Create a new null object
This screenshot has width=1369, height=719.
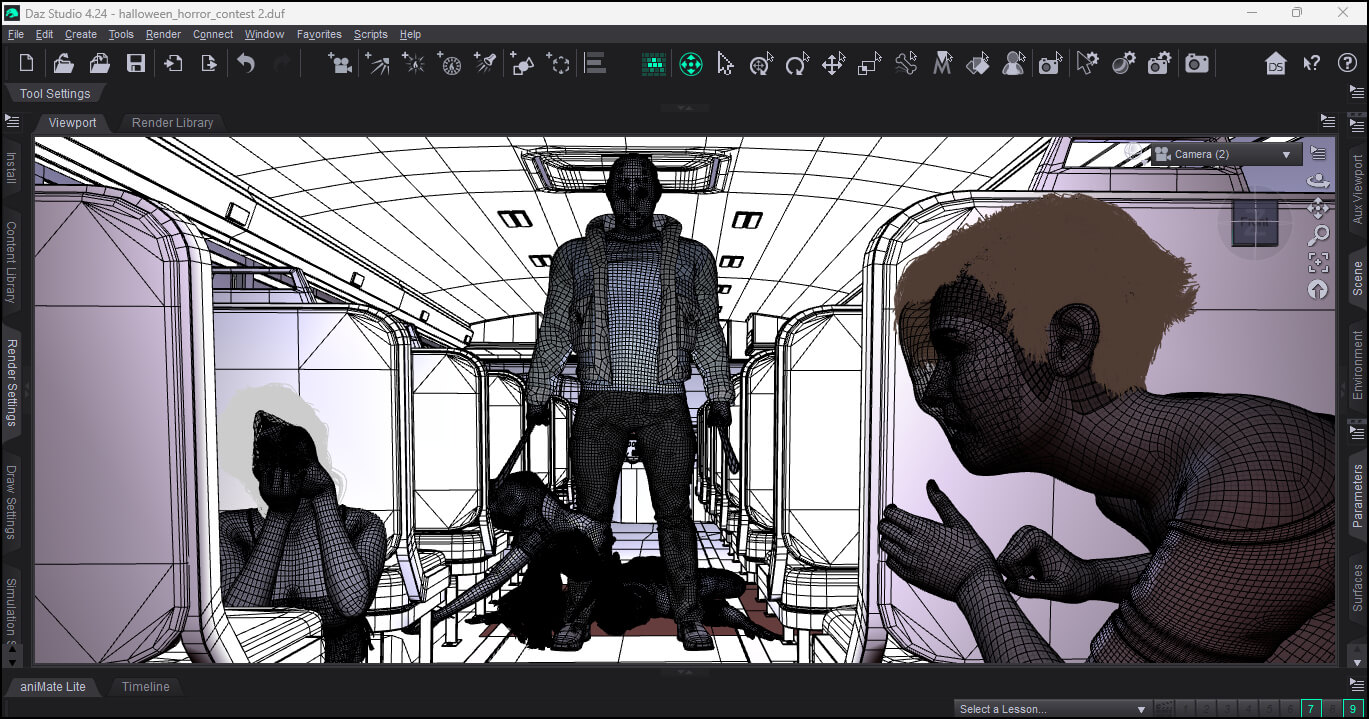(x=558, y=64)
